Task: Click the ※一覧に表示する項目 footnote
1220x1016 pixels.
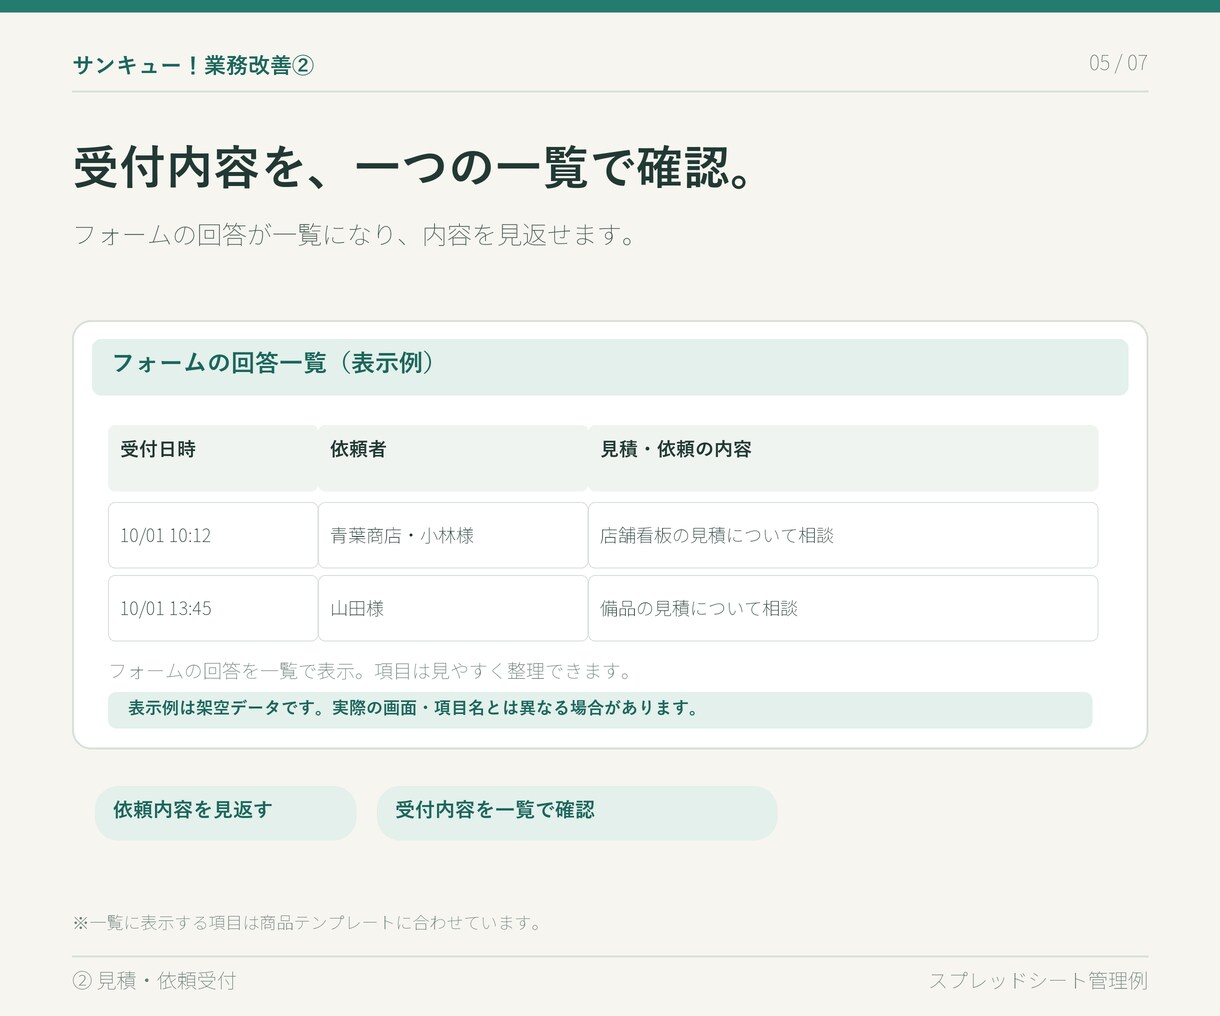Action: pos(307,922)
